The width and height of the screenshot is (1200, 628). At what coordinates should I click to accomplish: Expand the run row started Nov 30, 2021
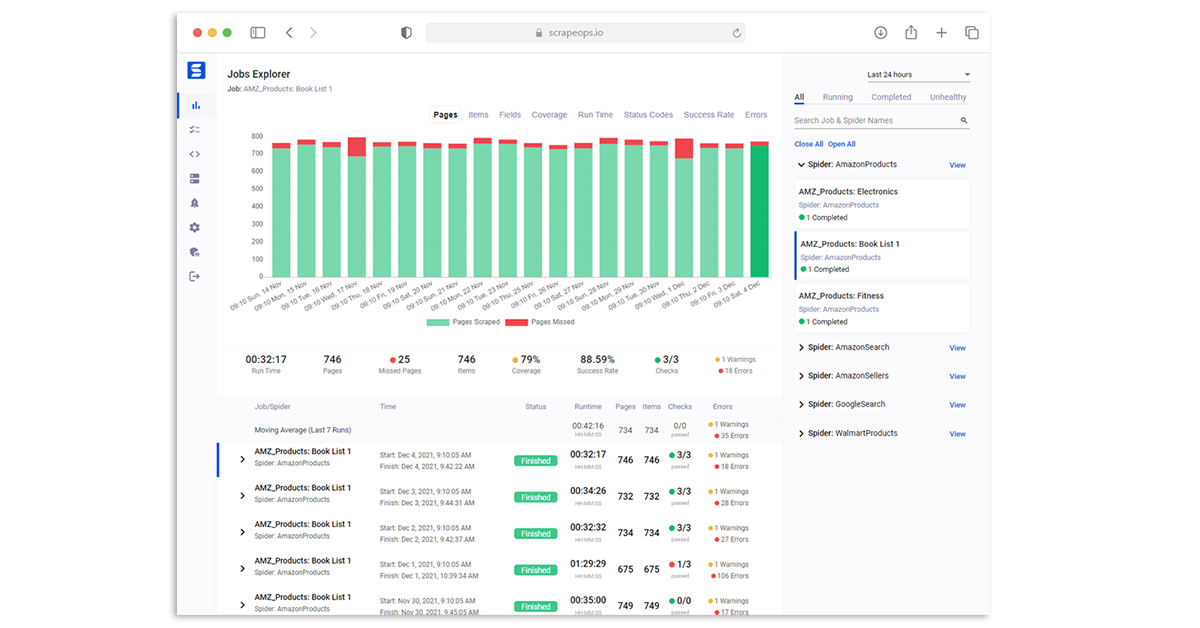242,605
